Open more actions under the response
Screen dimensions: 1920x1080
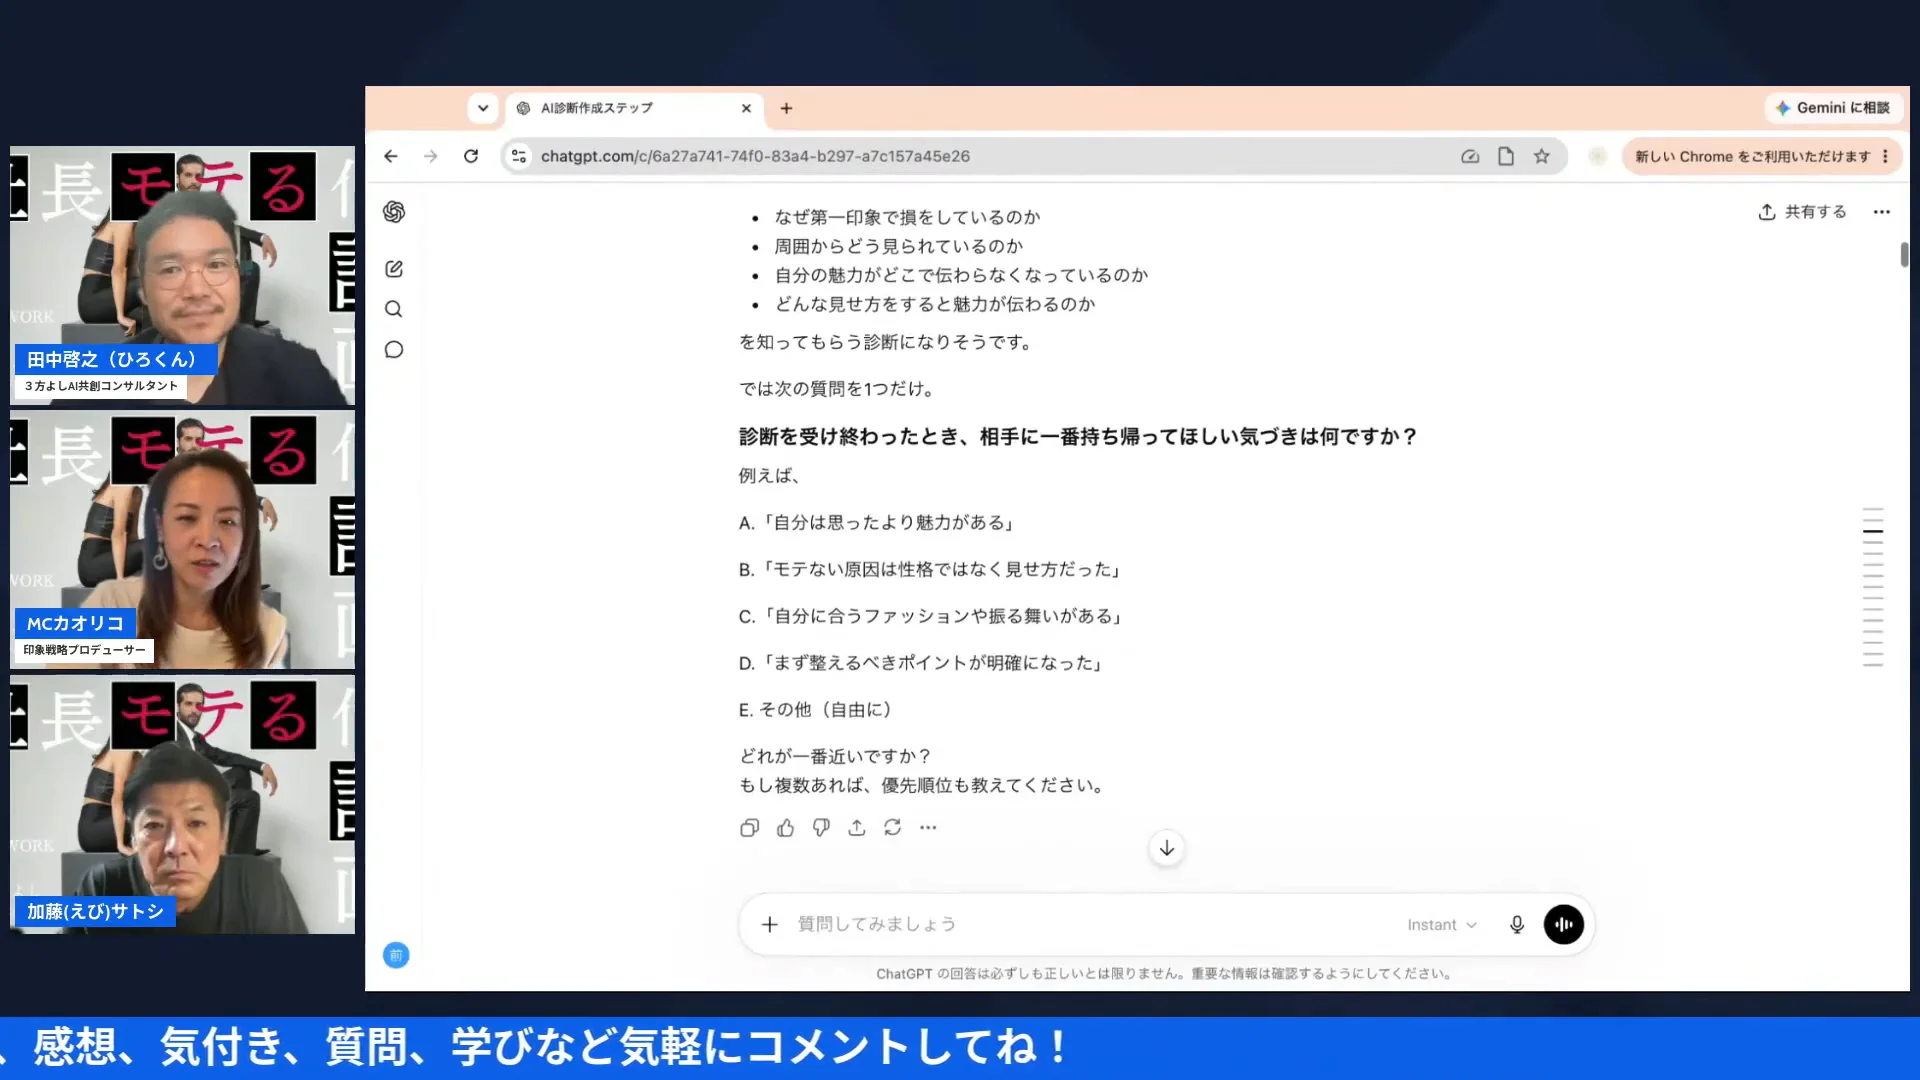click(x=928, y=828)
